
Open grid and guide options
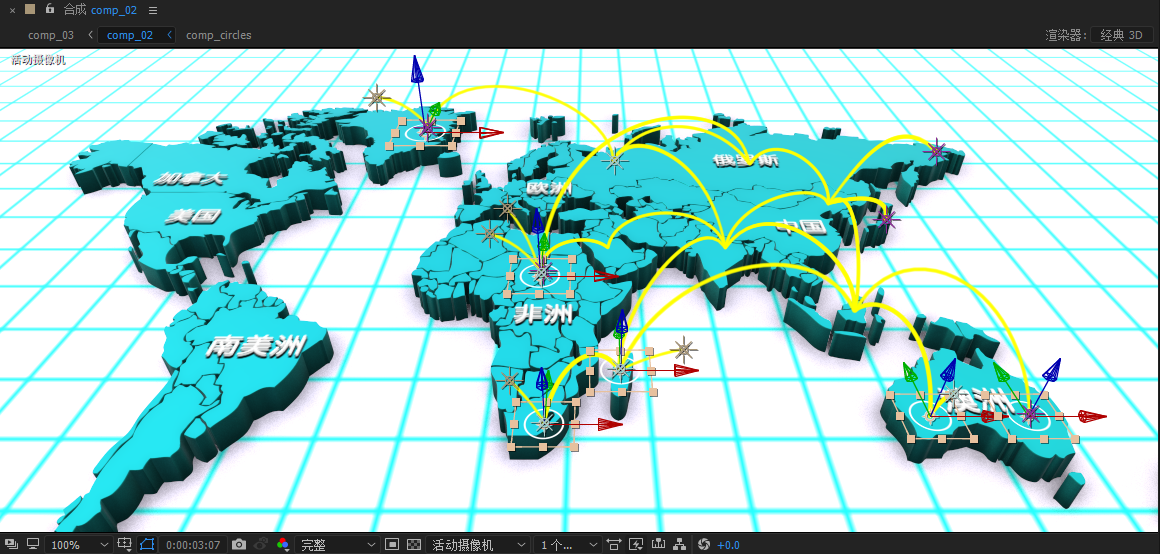tap(124, 545)
